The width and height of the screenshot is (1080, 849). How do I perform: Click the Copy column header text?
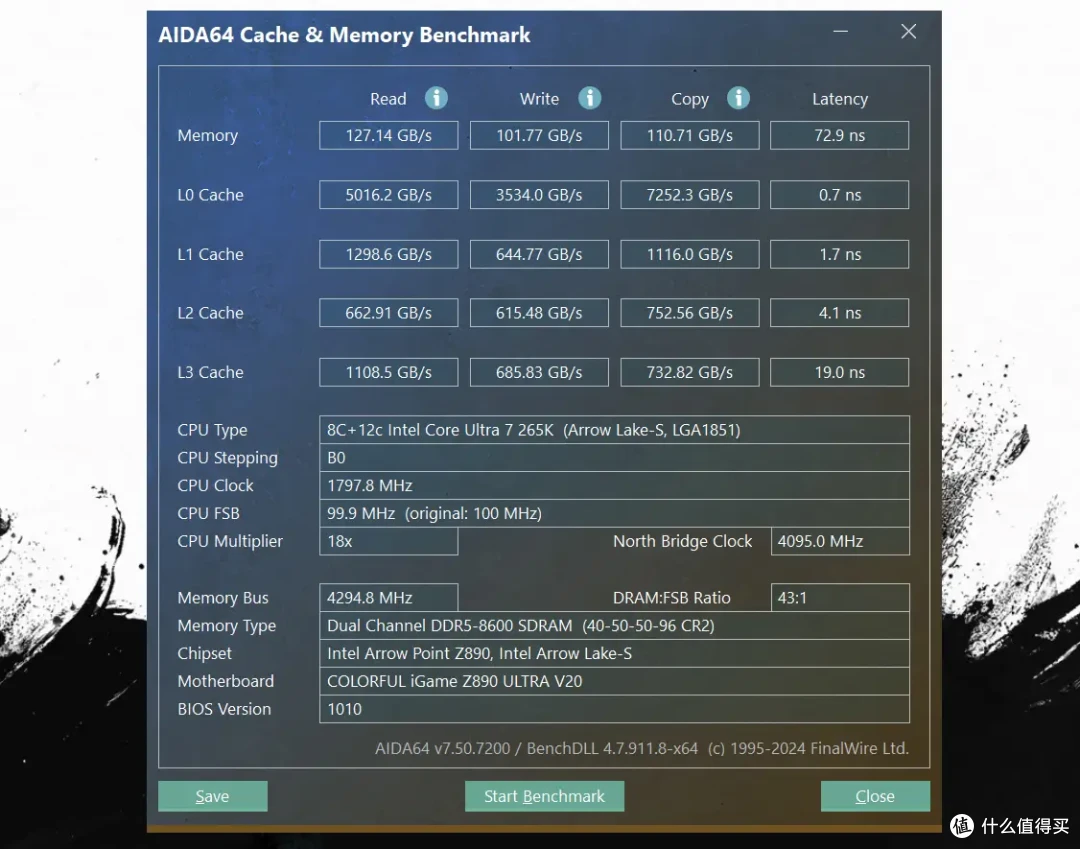(689, 100)
